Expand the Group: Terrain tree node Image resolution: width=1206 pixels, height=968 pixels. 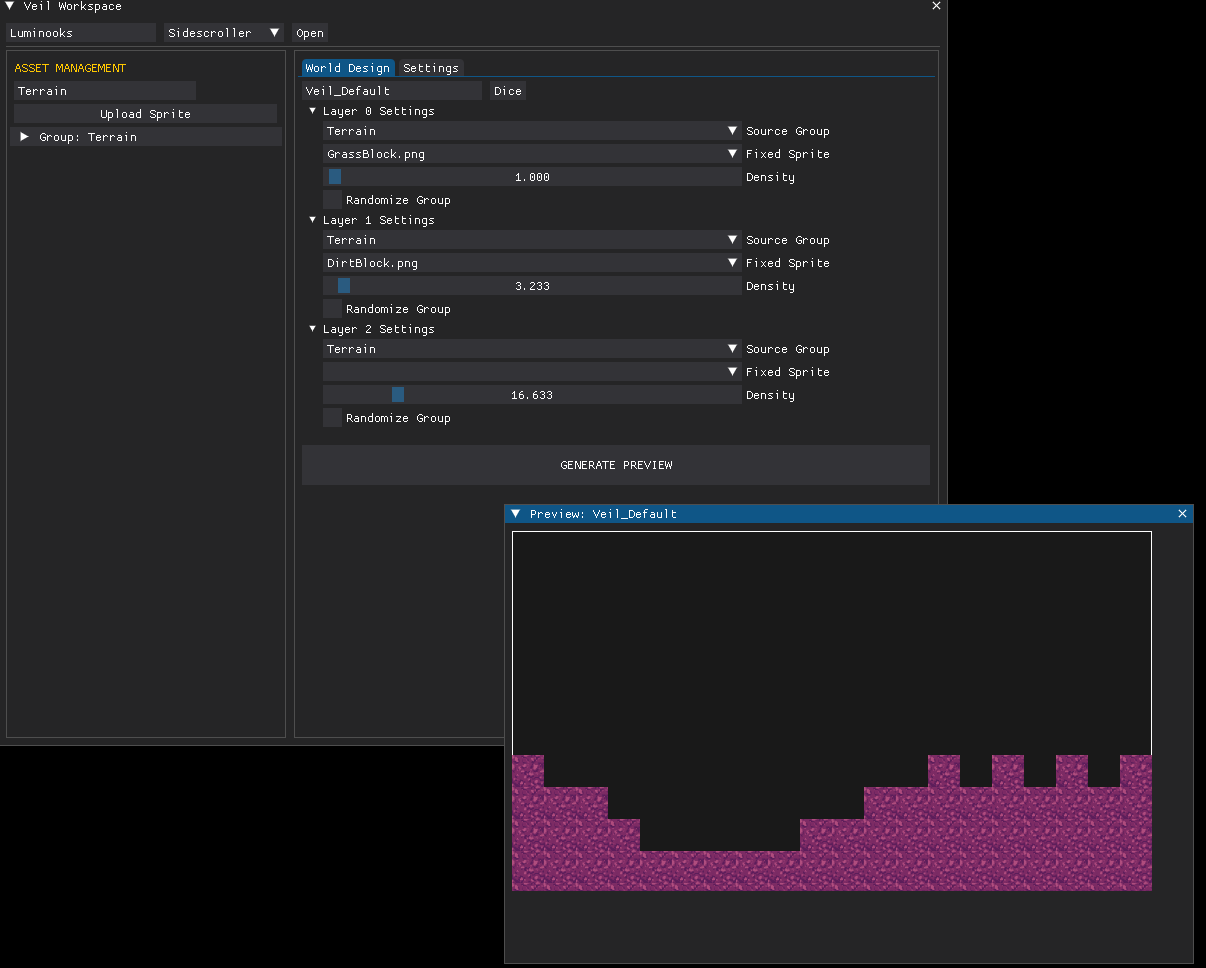pos(25,137)
